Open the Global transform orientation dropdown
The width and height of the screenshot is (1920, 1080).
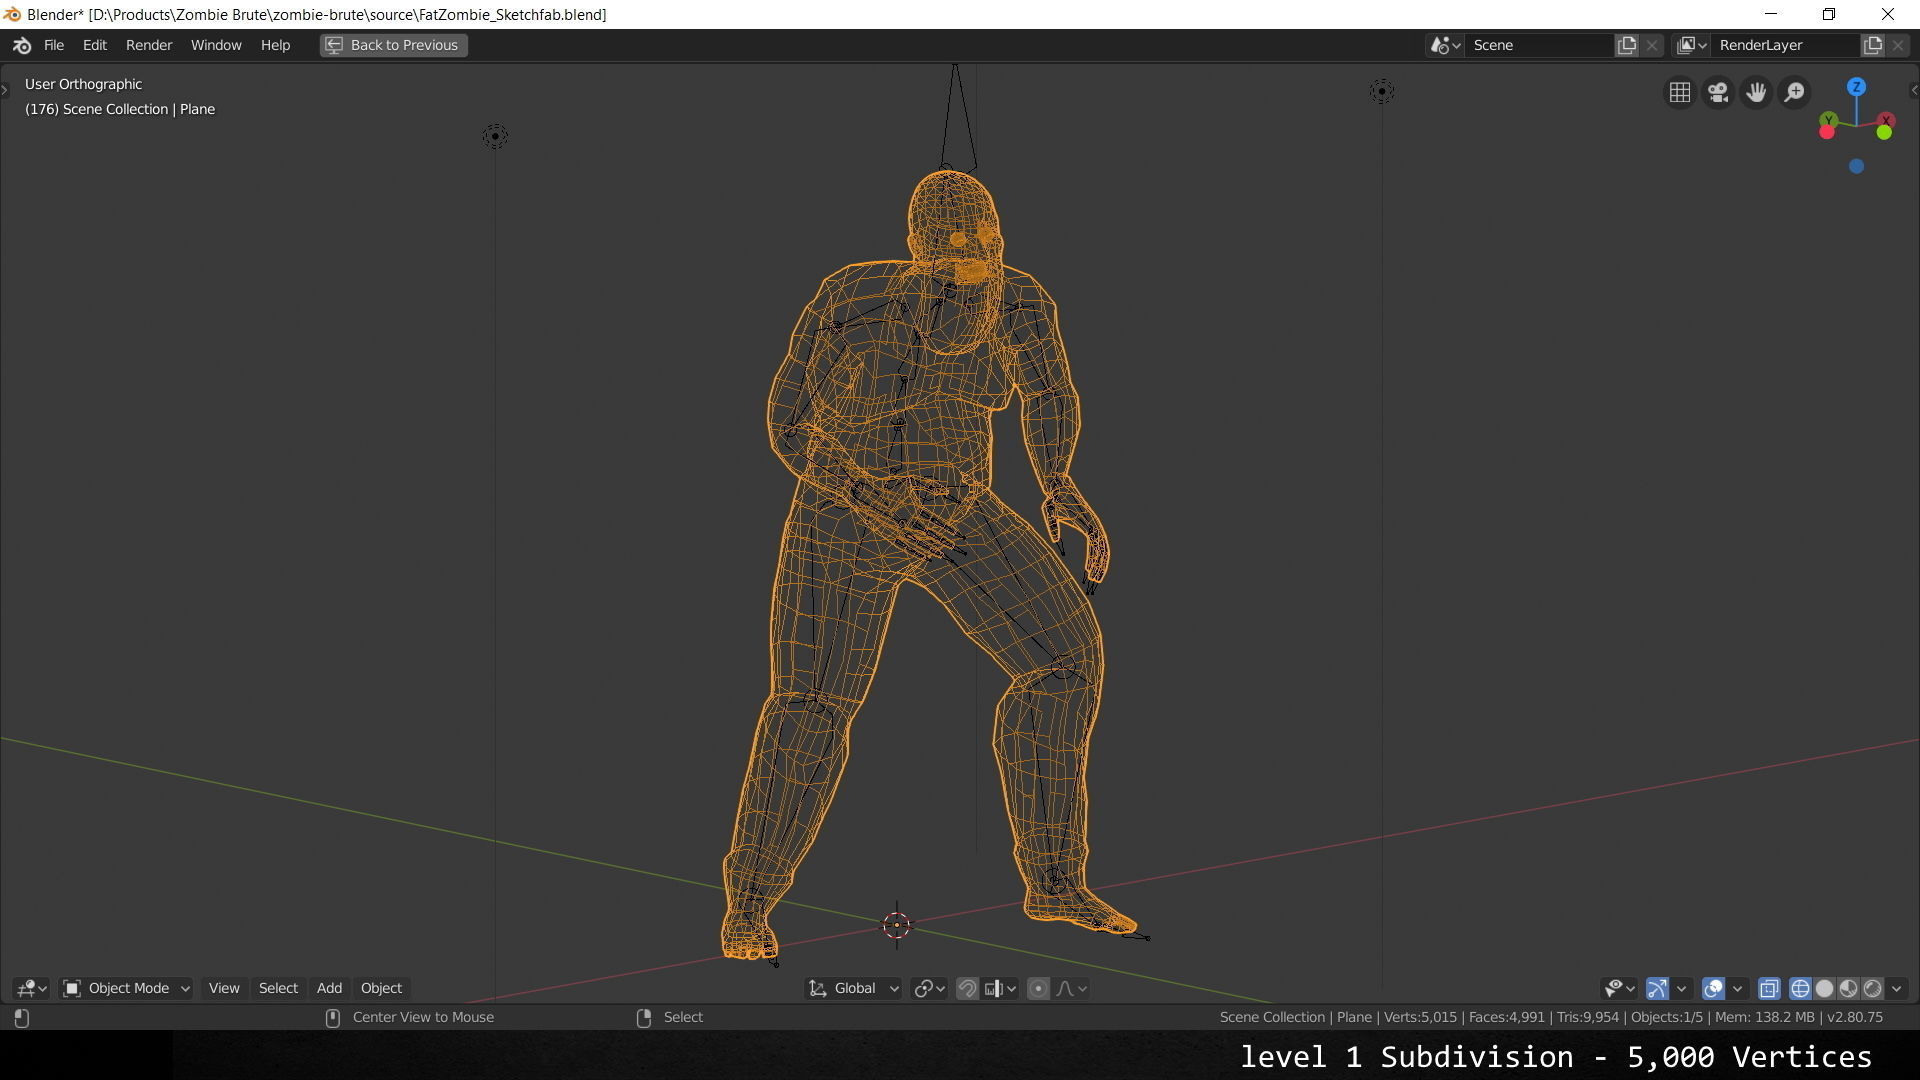pyautogui.click(x=854, y=989)
